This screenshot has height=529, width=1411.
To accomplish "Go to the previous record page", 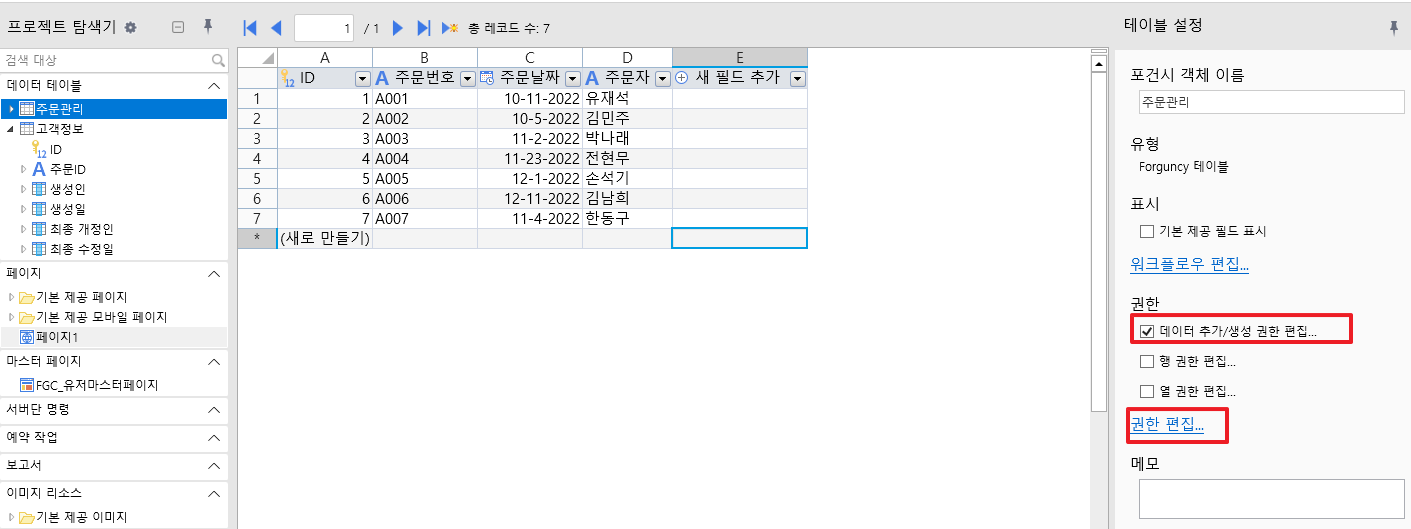I will tap(276, 28).
